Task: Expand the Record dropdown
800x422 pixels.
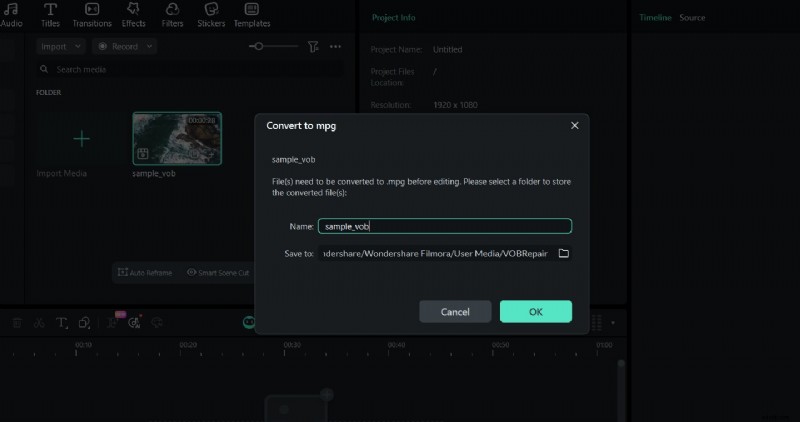Action: pos(125,46)
